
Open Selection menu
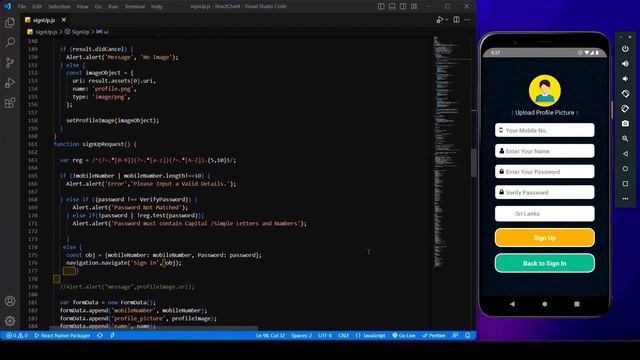[x=59, y=7]
